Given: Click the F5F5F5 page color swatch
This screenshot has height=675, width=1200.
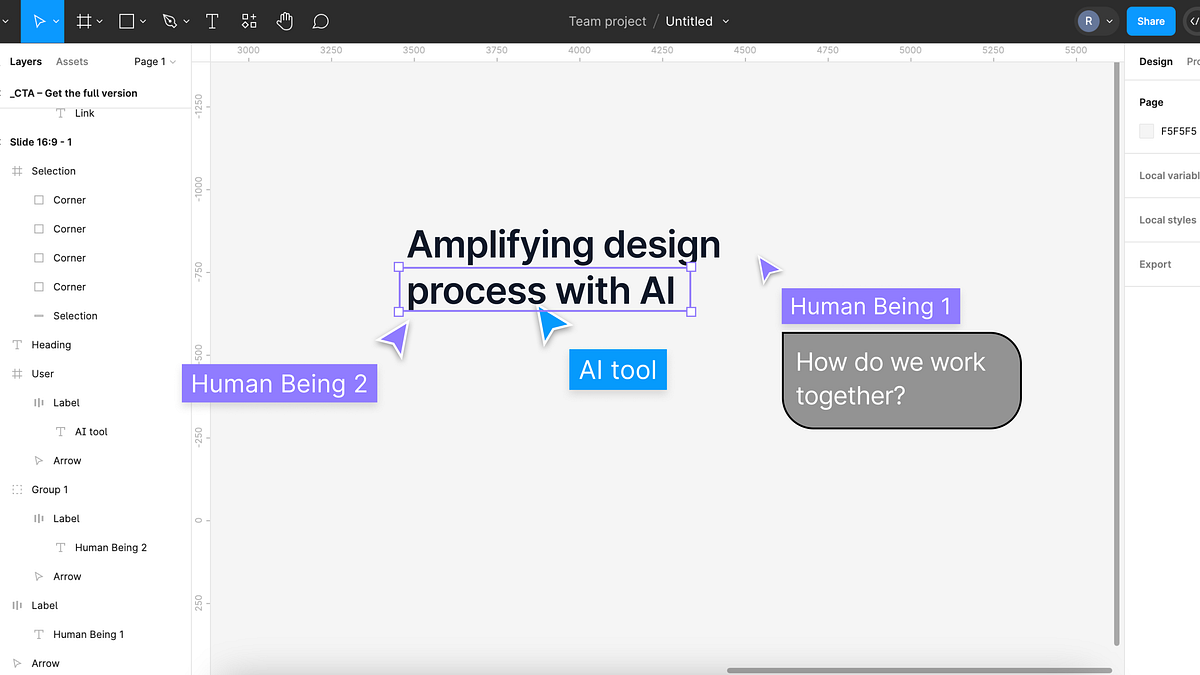Looking at the screenshot, I should [x=1146, y=131].
